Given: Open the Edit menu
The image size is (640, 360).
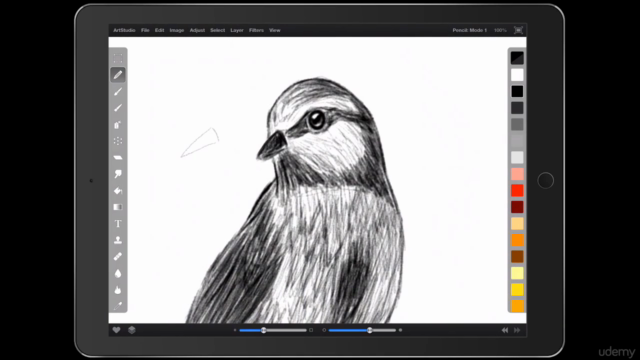Looking at the screenshot, I should pos(159,30).
